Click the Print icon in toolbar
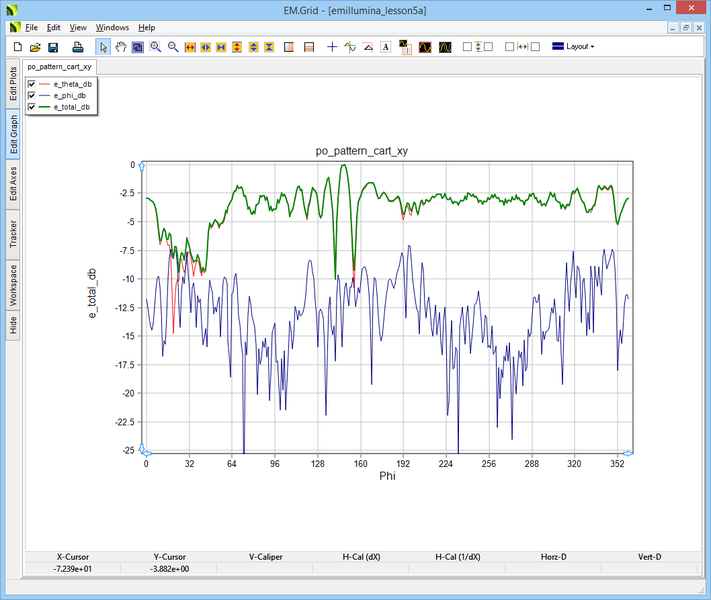711x600 pixels. pyautogui.click(x=77, y=47)
